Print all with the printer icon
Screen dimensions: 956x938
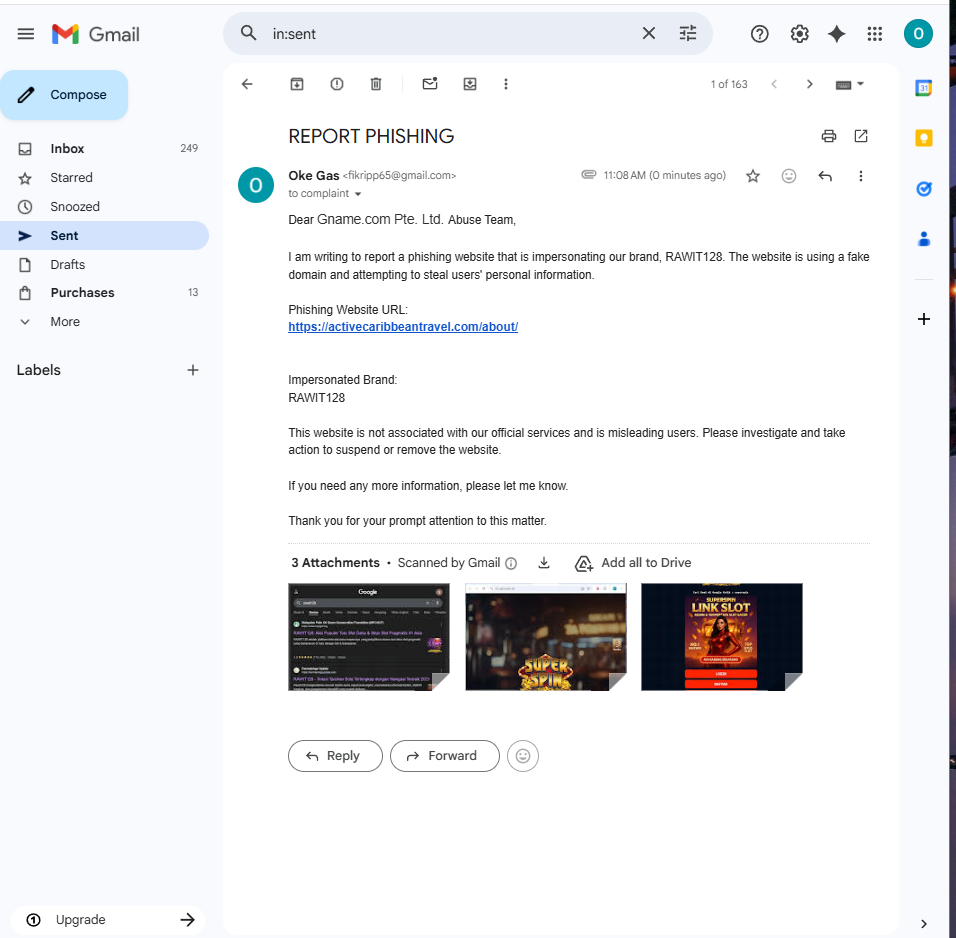tap(829, 136)
